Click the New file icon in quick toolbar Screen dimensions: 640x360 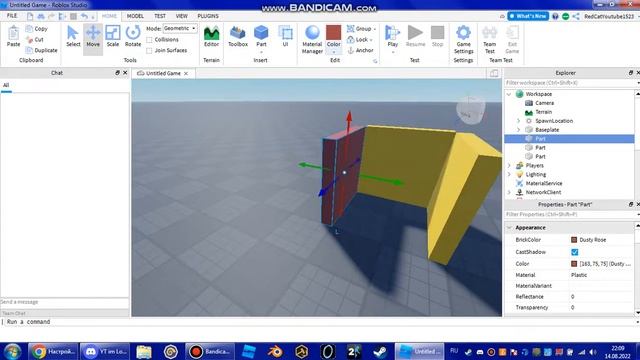(30, 16)
